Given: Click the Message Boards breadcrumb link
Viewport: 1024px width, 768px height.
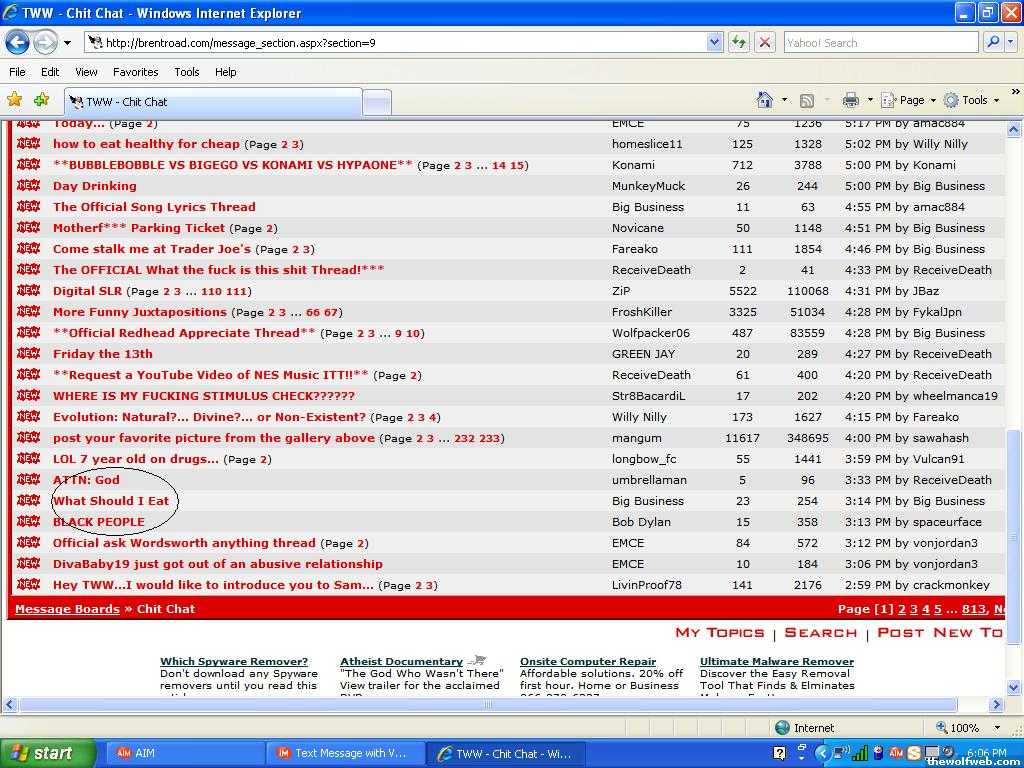Looking at the screenshot, I should 67,609.
